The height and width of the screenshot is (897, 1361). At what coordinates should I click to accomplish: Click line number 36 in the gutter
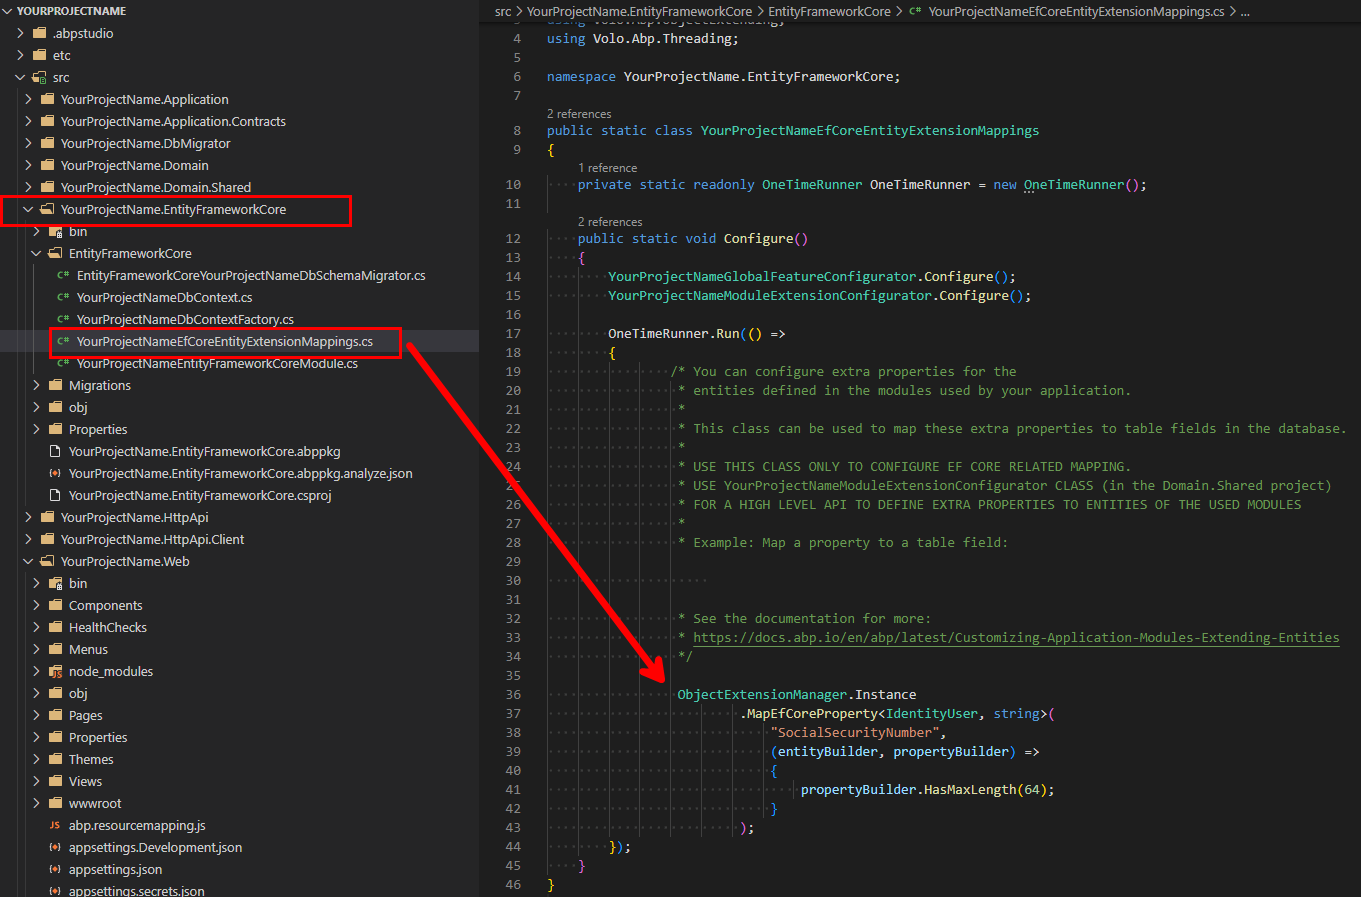[x=513, y=695]
